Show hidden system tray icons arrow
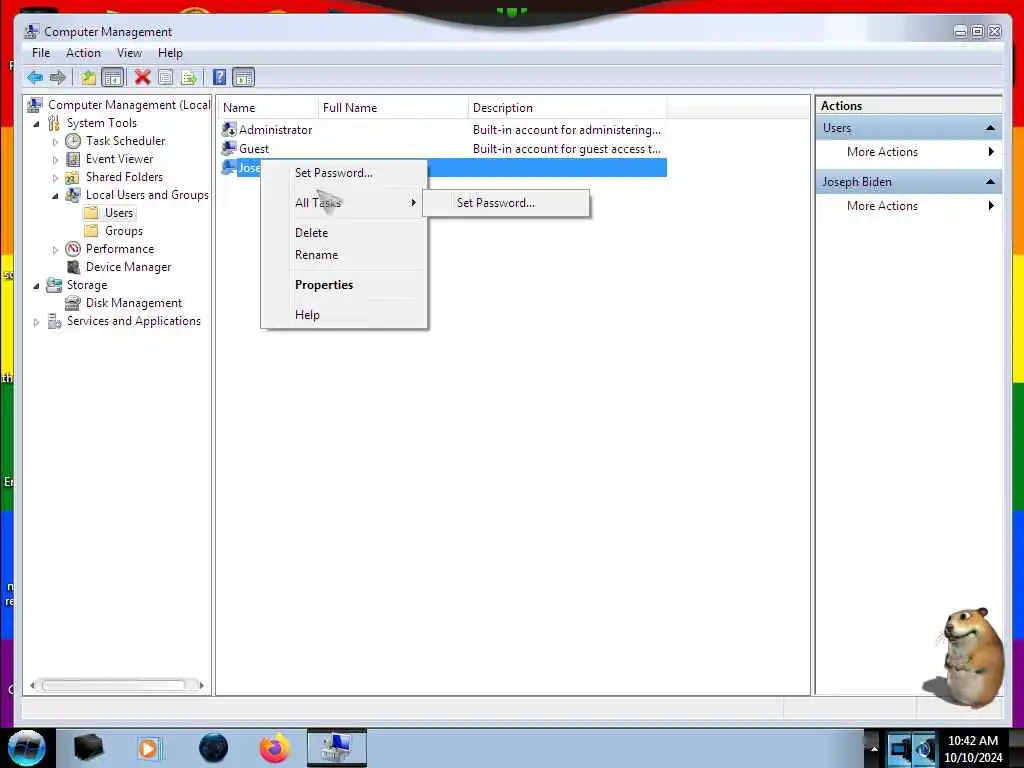The height and width of the screenshot is (768, 1024). coord(874,748)
